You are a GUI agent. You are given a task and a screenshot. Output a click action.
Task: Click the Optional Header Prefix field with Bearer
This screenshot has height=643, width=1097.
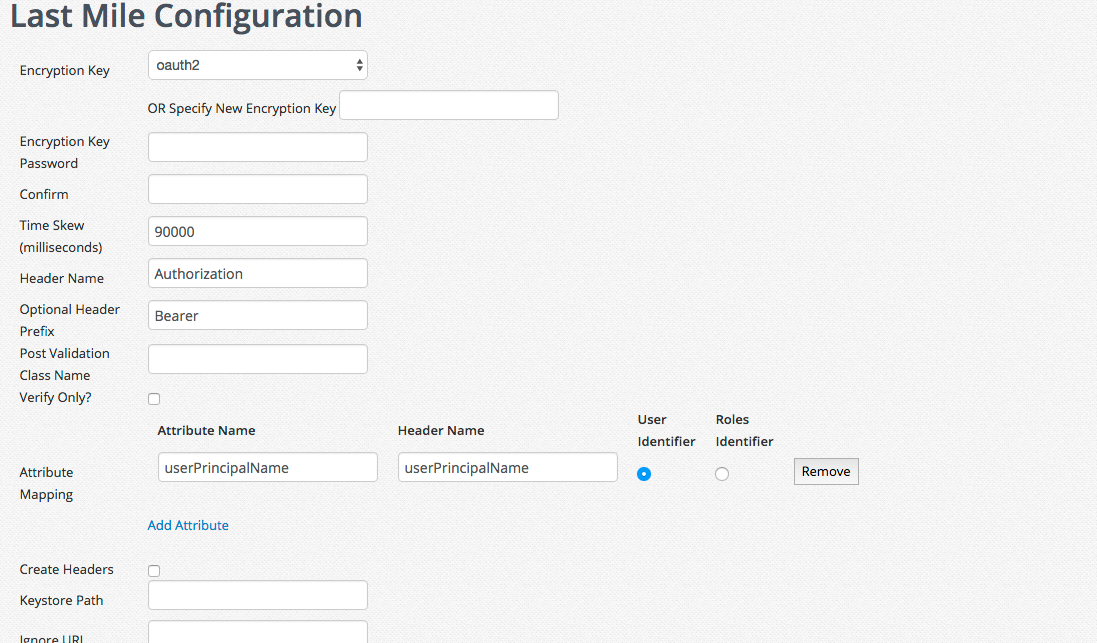pyautogui.click(x=257, y=315)
